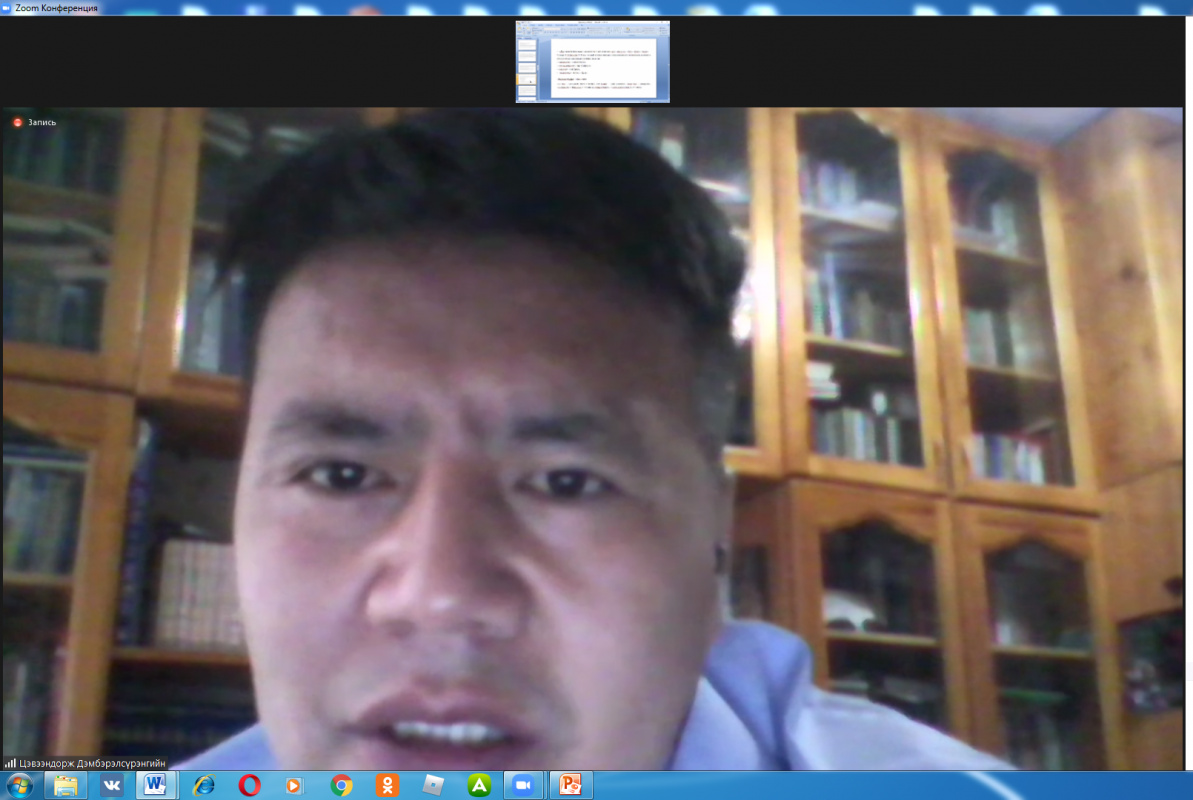Click the signal strength bars beside the participant name
Image resolution: width=1193 pixels, height=800 pixels.
coord(10,763)
